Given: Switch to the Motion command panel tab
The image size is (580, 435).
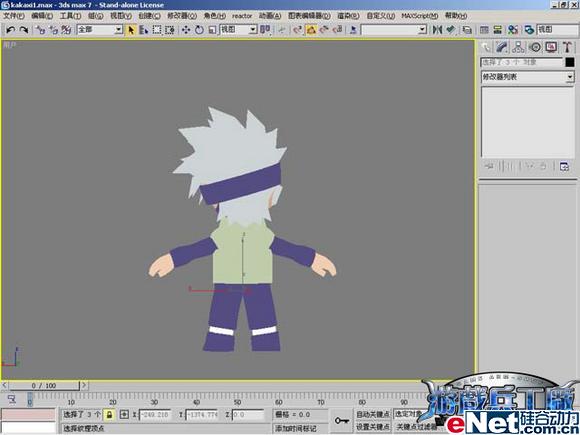Looking at the screenshot, I should click(x=535, y=47).
